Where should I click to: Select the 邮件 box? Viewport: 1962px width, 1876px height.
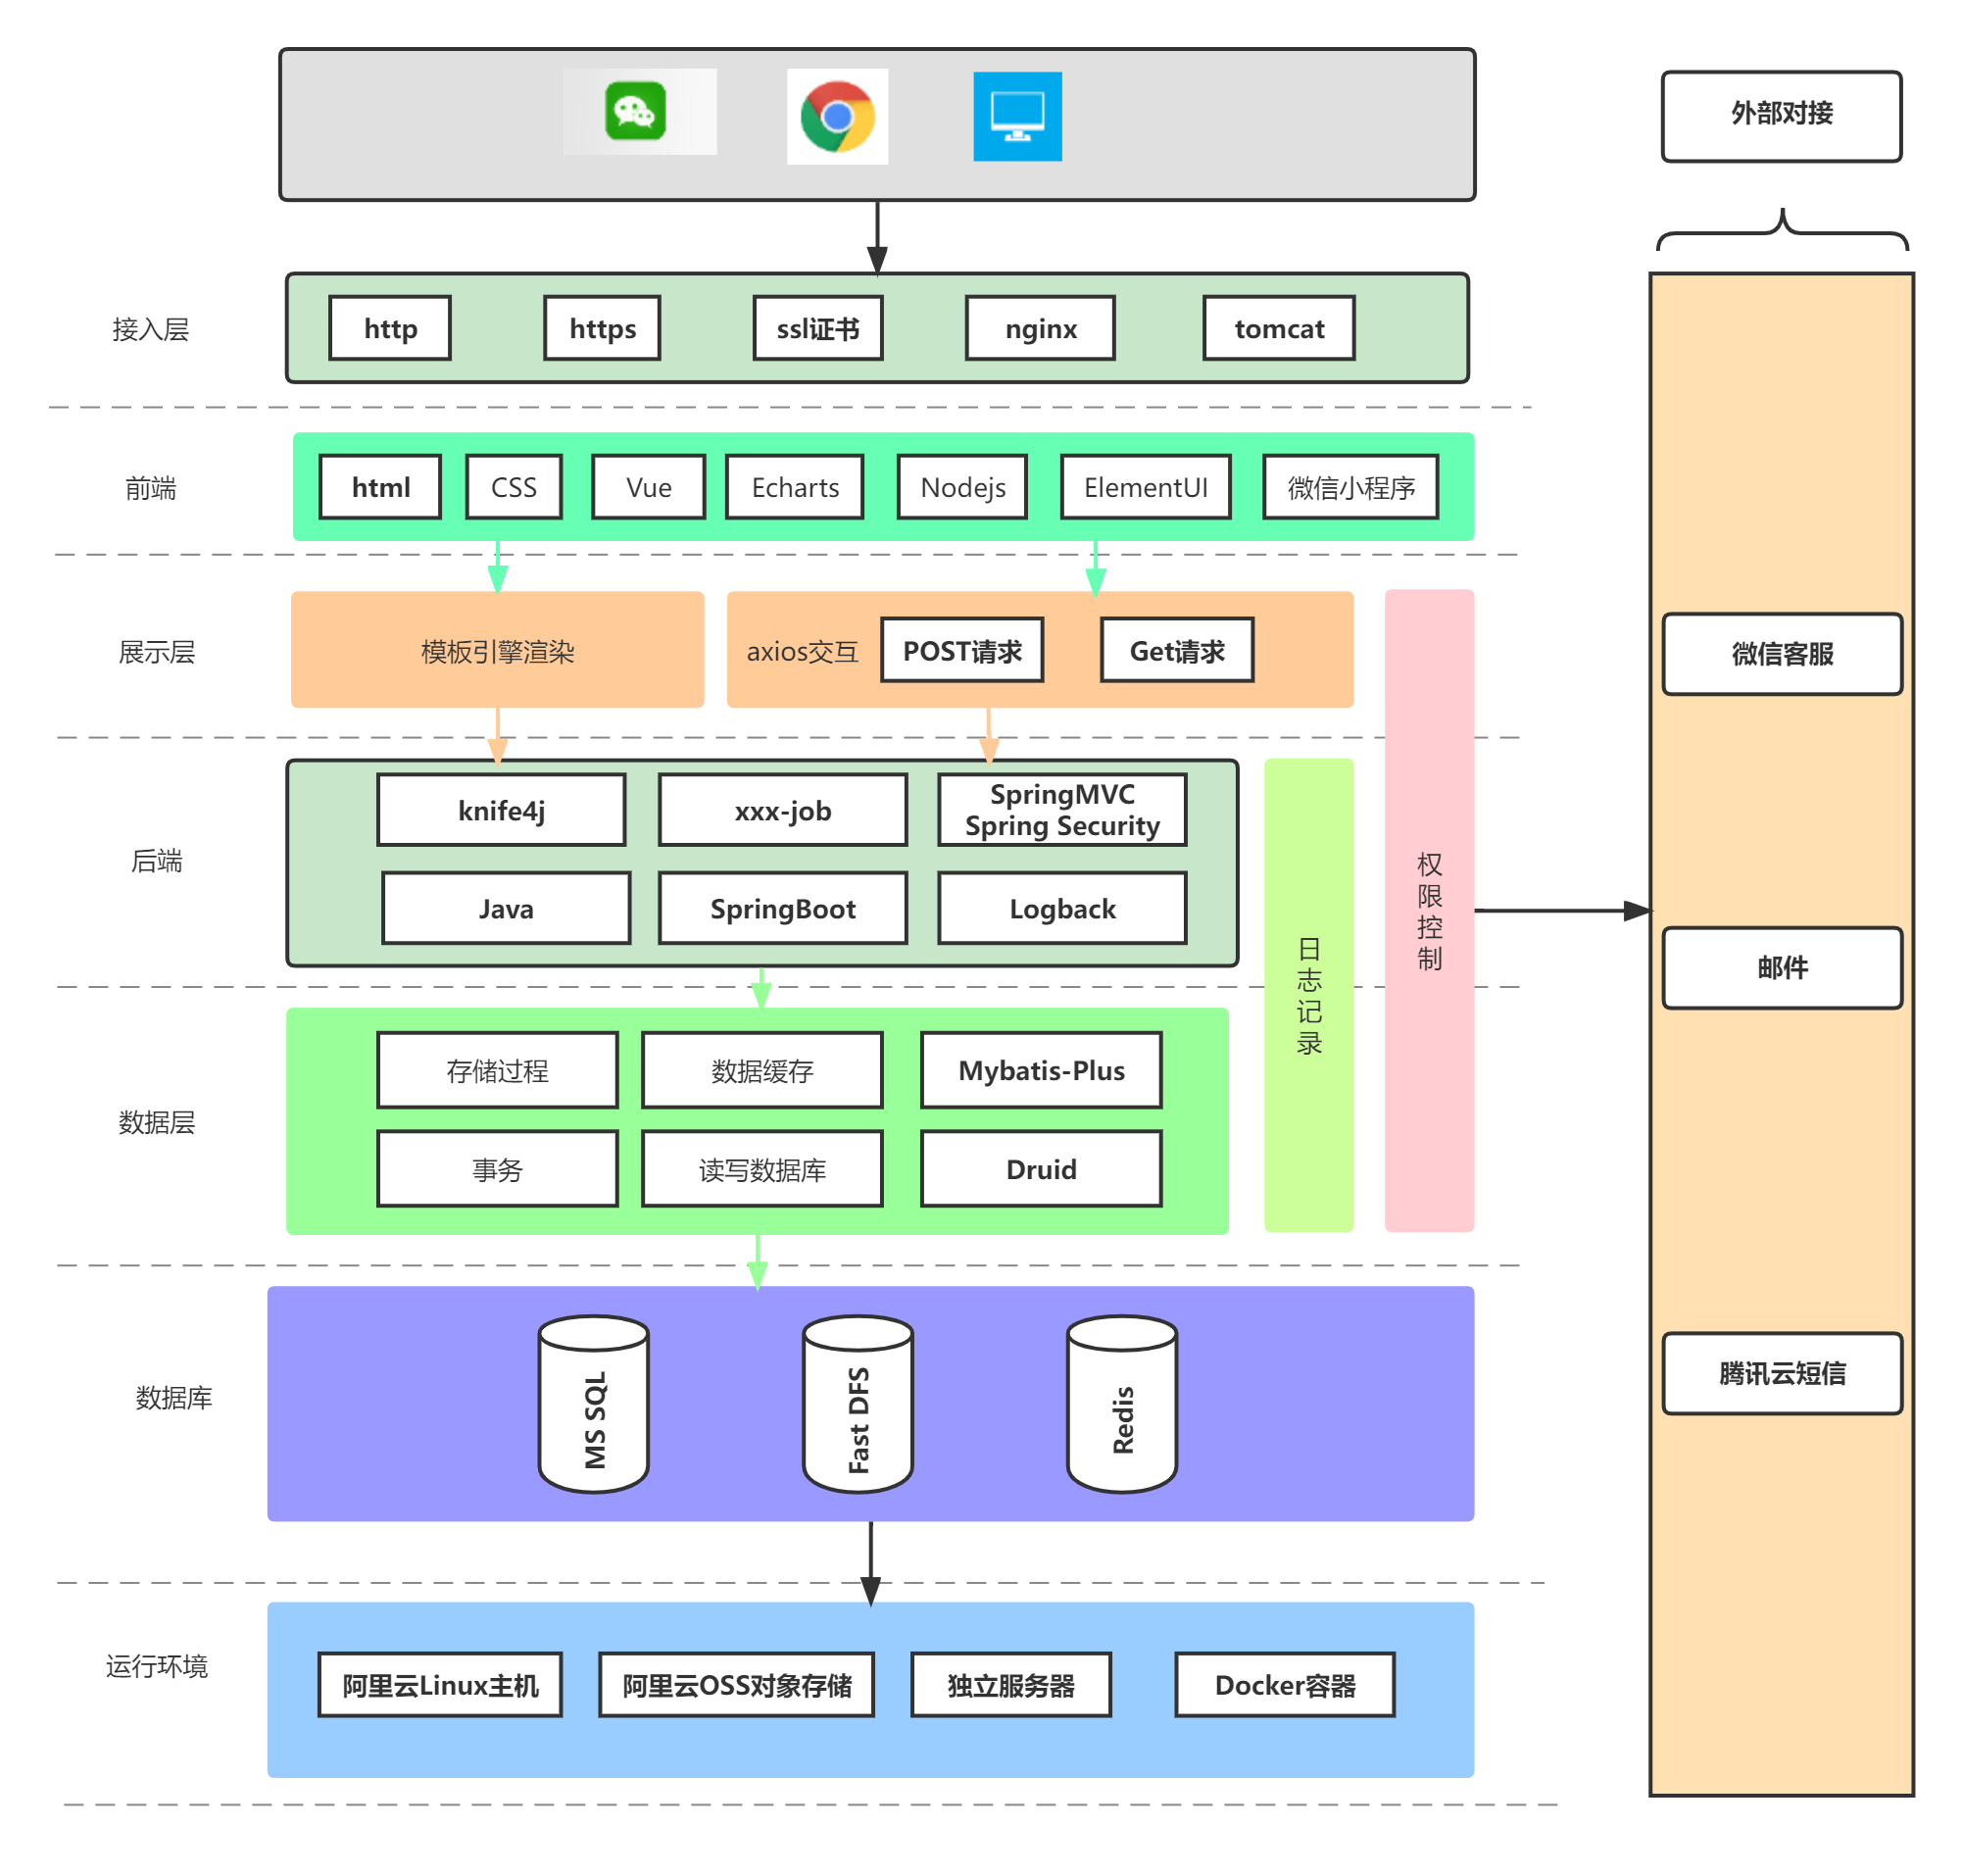tap(1781, 967)
